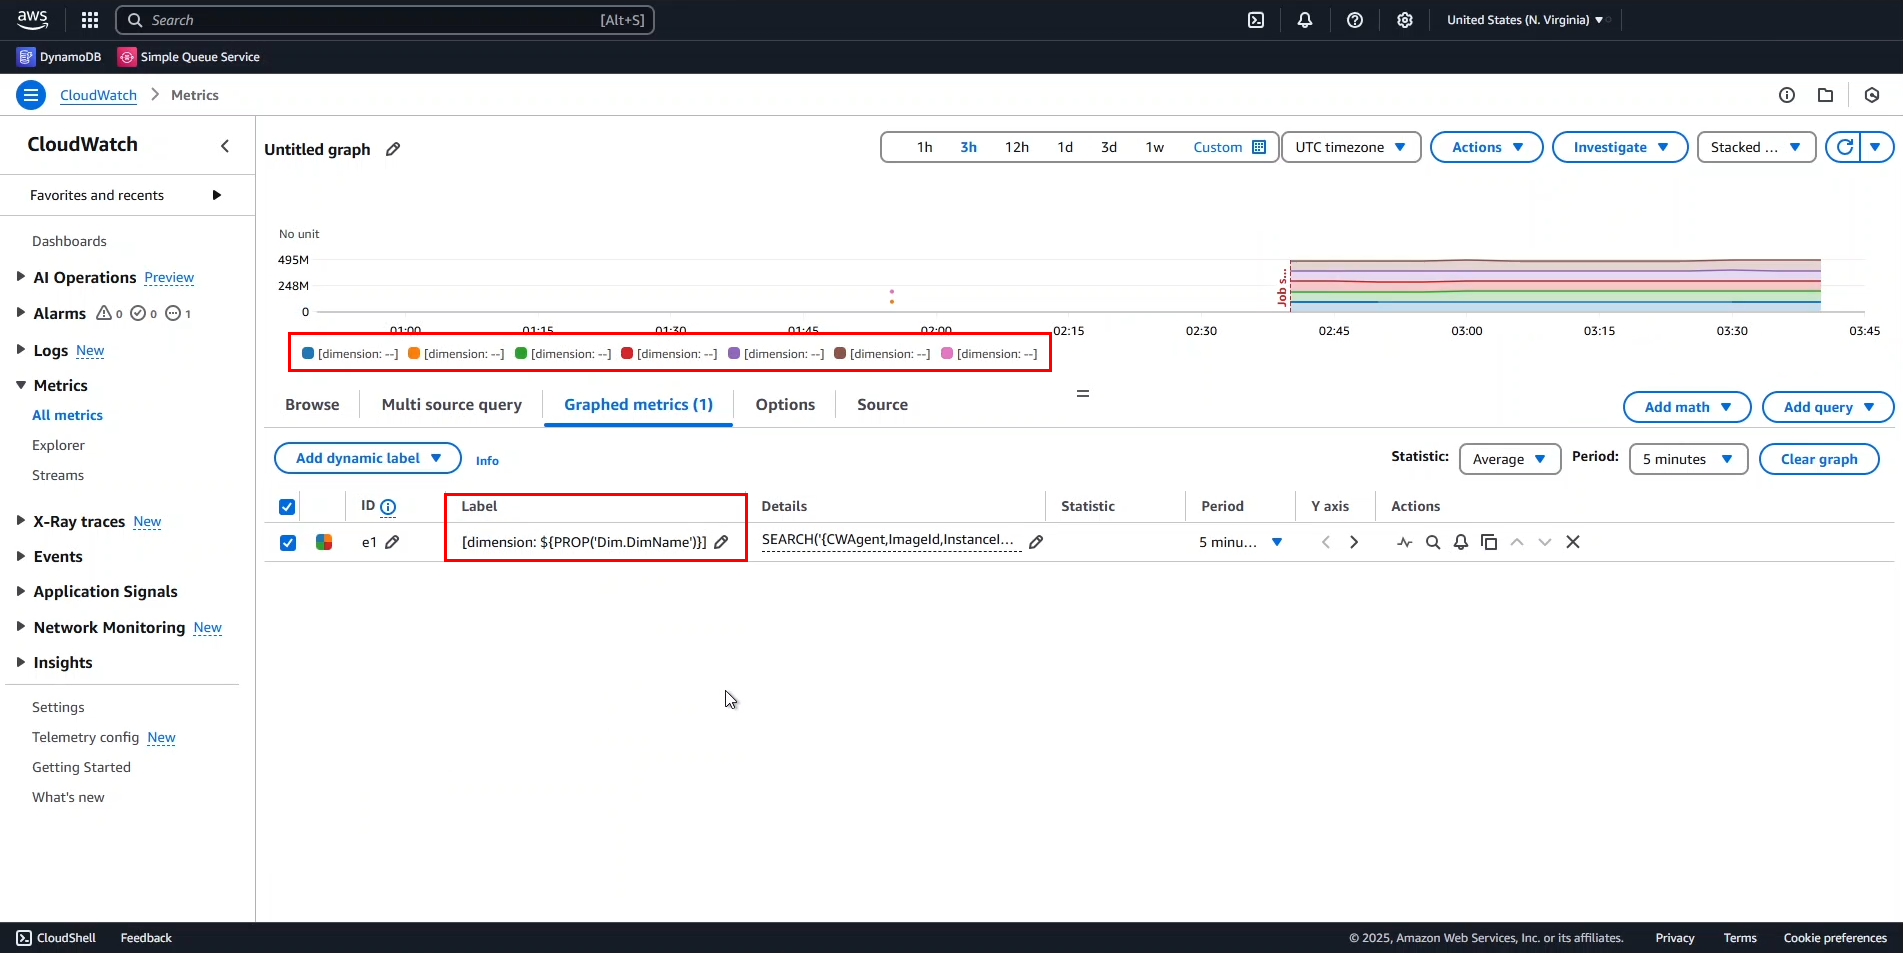Switch to the Source tab
This screenshot has height=953, width=1903.
881,404
